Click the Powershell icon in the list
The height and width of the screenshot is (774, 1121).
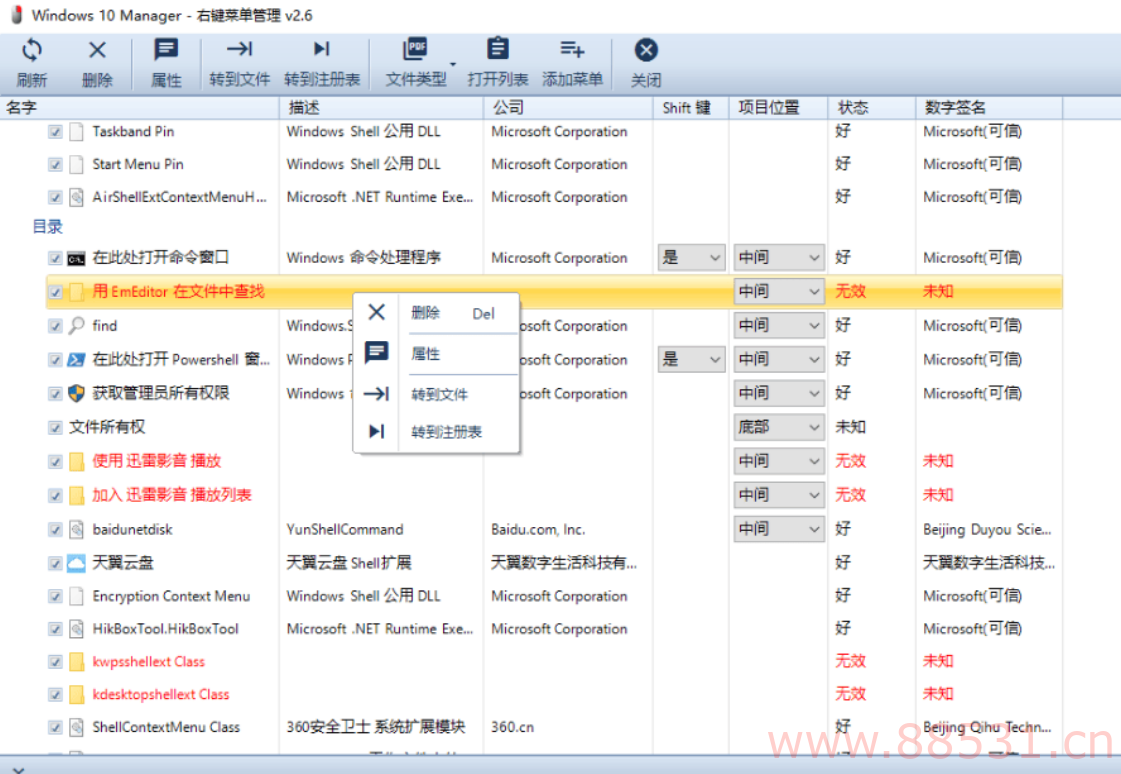(x=76, y=359)
